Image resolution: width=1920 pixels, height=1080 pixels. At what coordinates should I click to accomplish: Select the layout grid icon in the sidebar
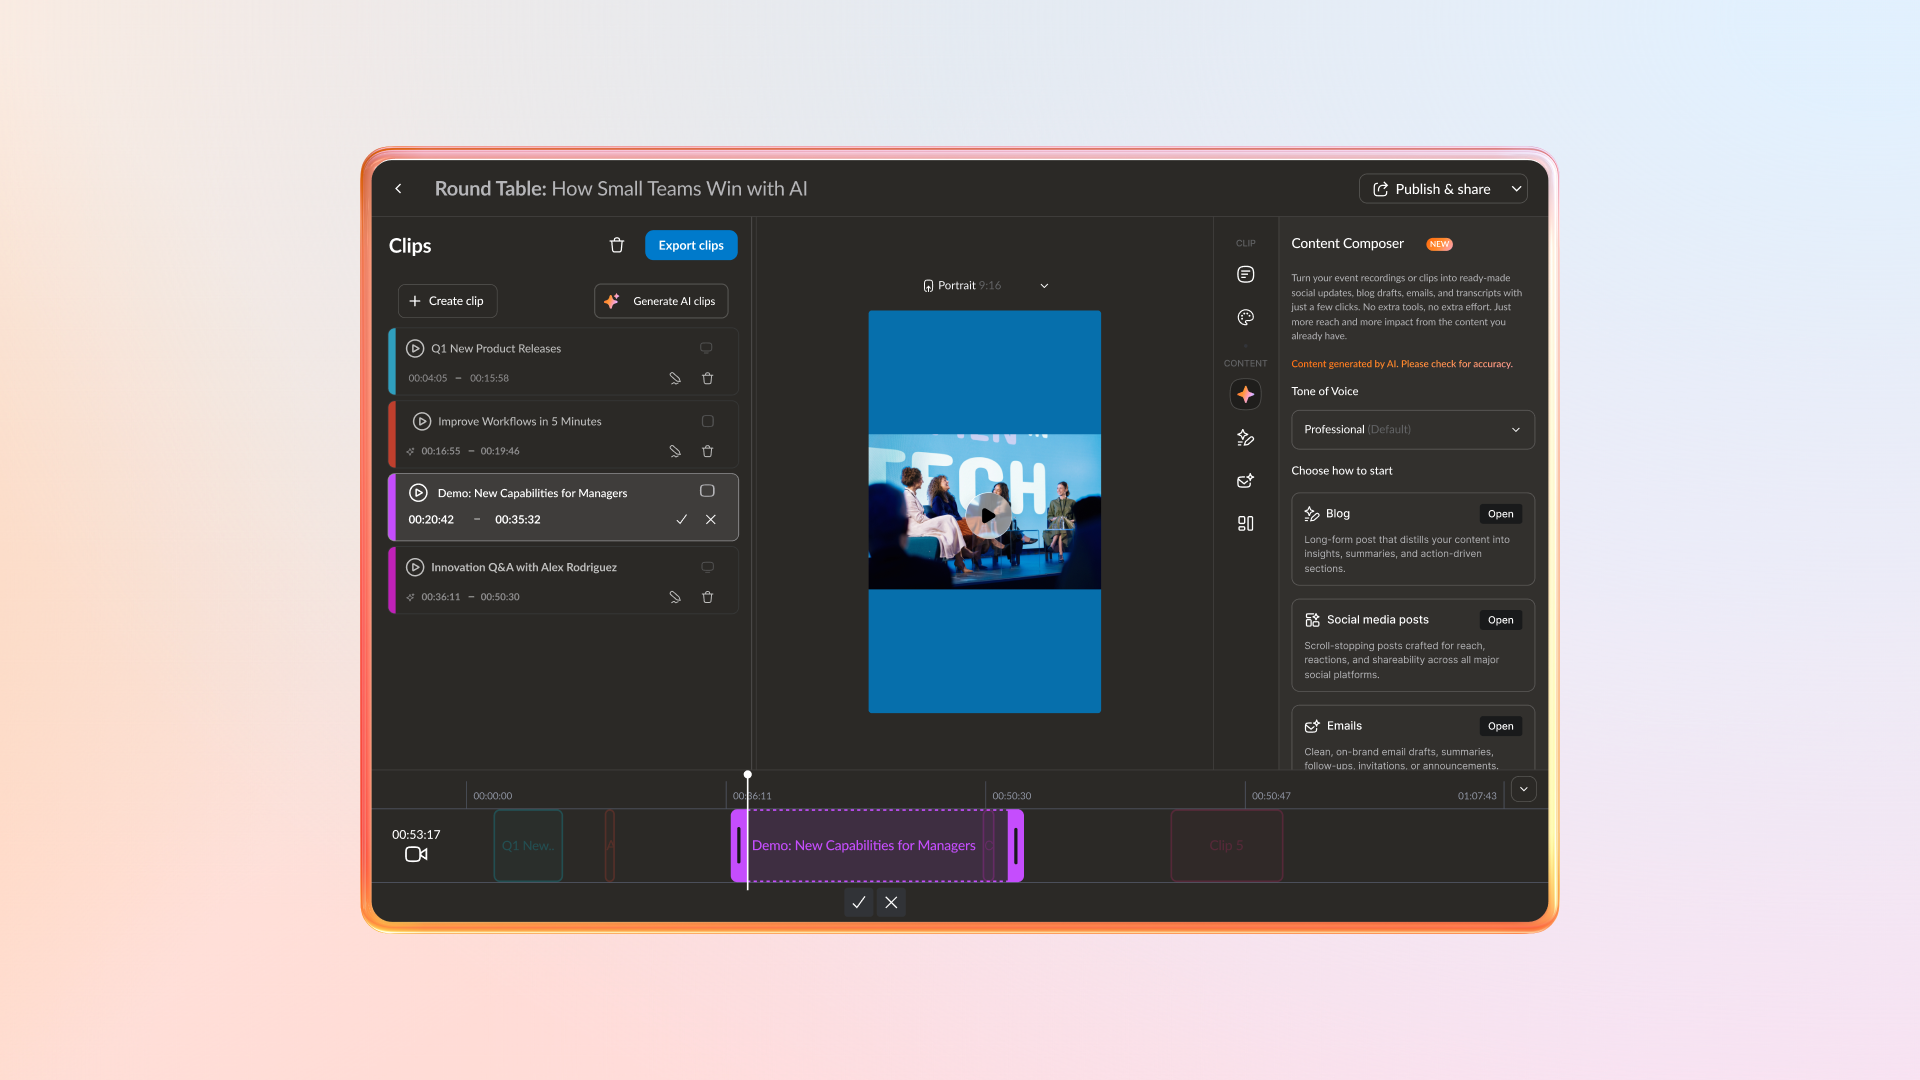click(1245, 523)
